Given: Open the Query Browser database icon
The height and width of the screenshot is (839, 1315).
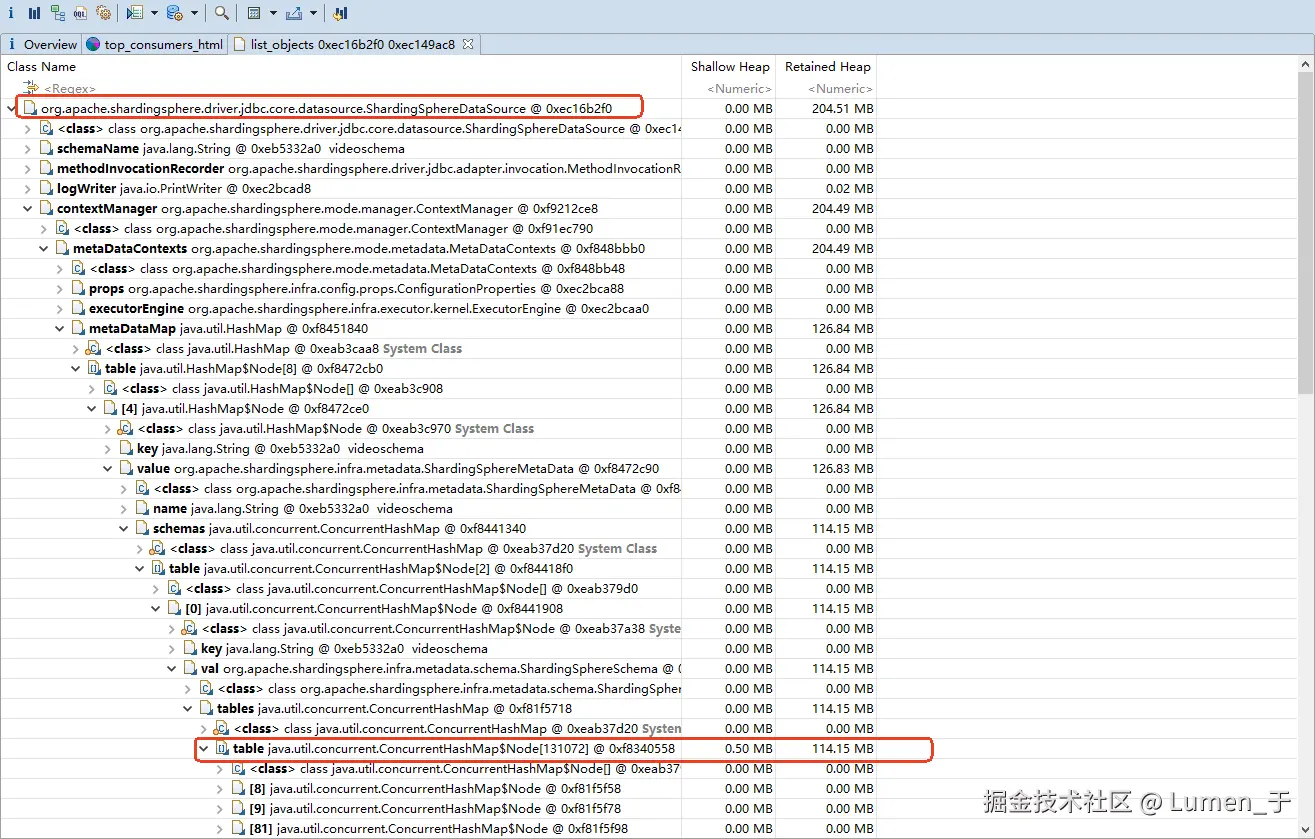Looking at the screenshot, I should click(174, 13).
